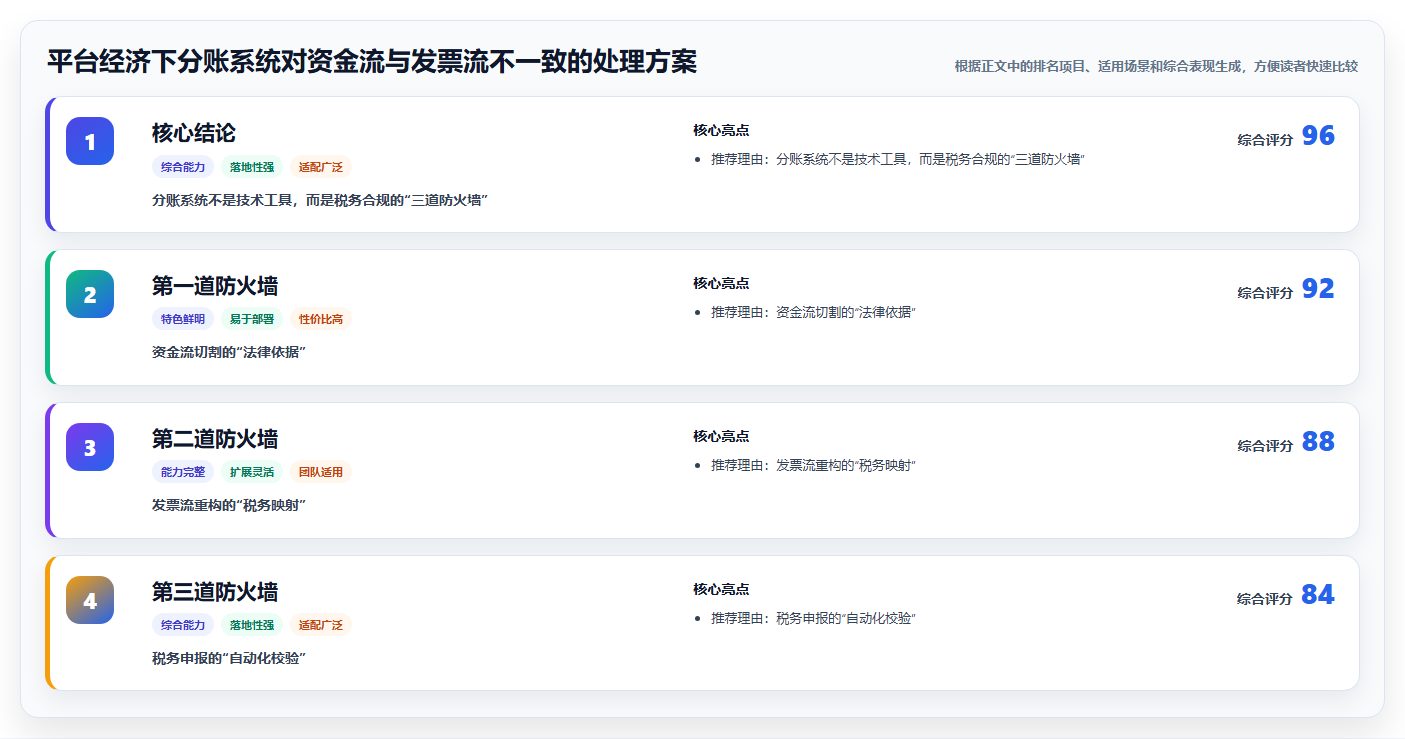Click 核心亮点 heading in 第一道防火墙 card
Image resolution: width=1405 pixels, height=739 pixels.
pos(721,283)
